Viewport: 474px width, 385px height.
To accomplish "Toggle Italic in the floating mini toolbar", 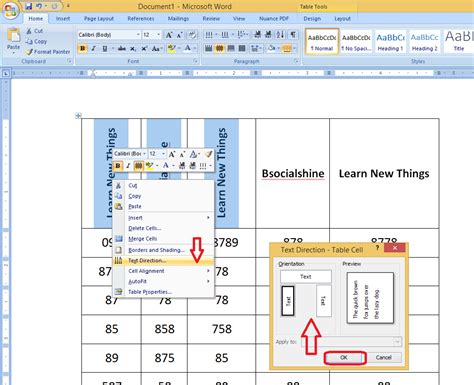I will (x=128, y=166).
